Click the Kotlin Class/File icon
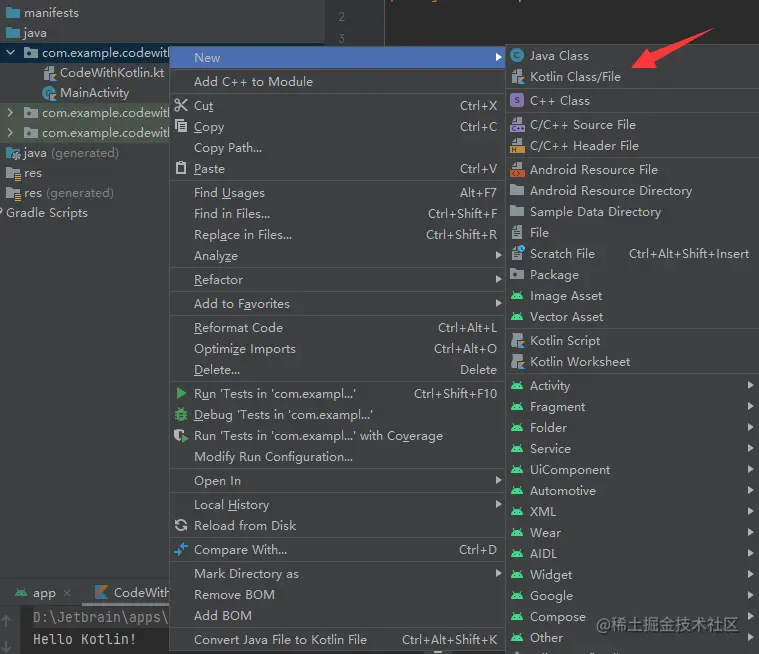 [x=517, y=76]
